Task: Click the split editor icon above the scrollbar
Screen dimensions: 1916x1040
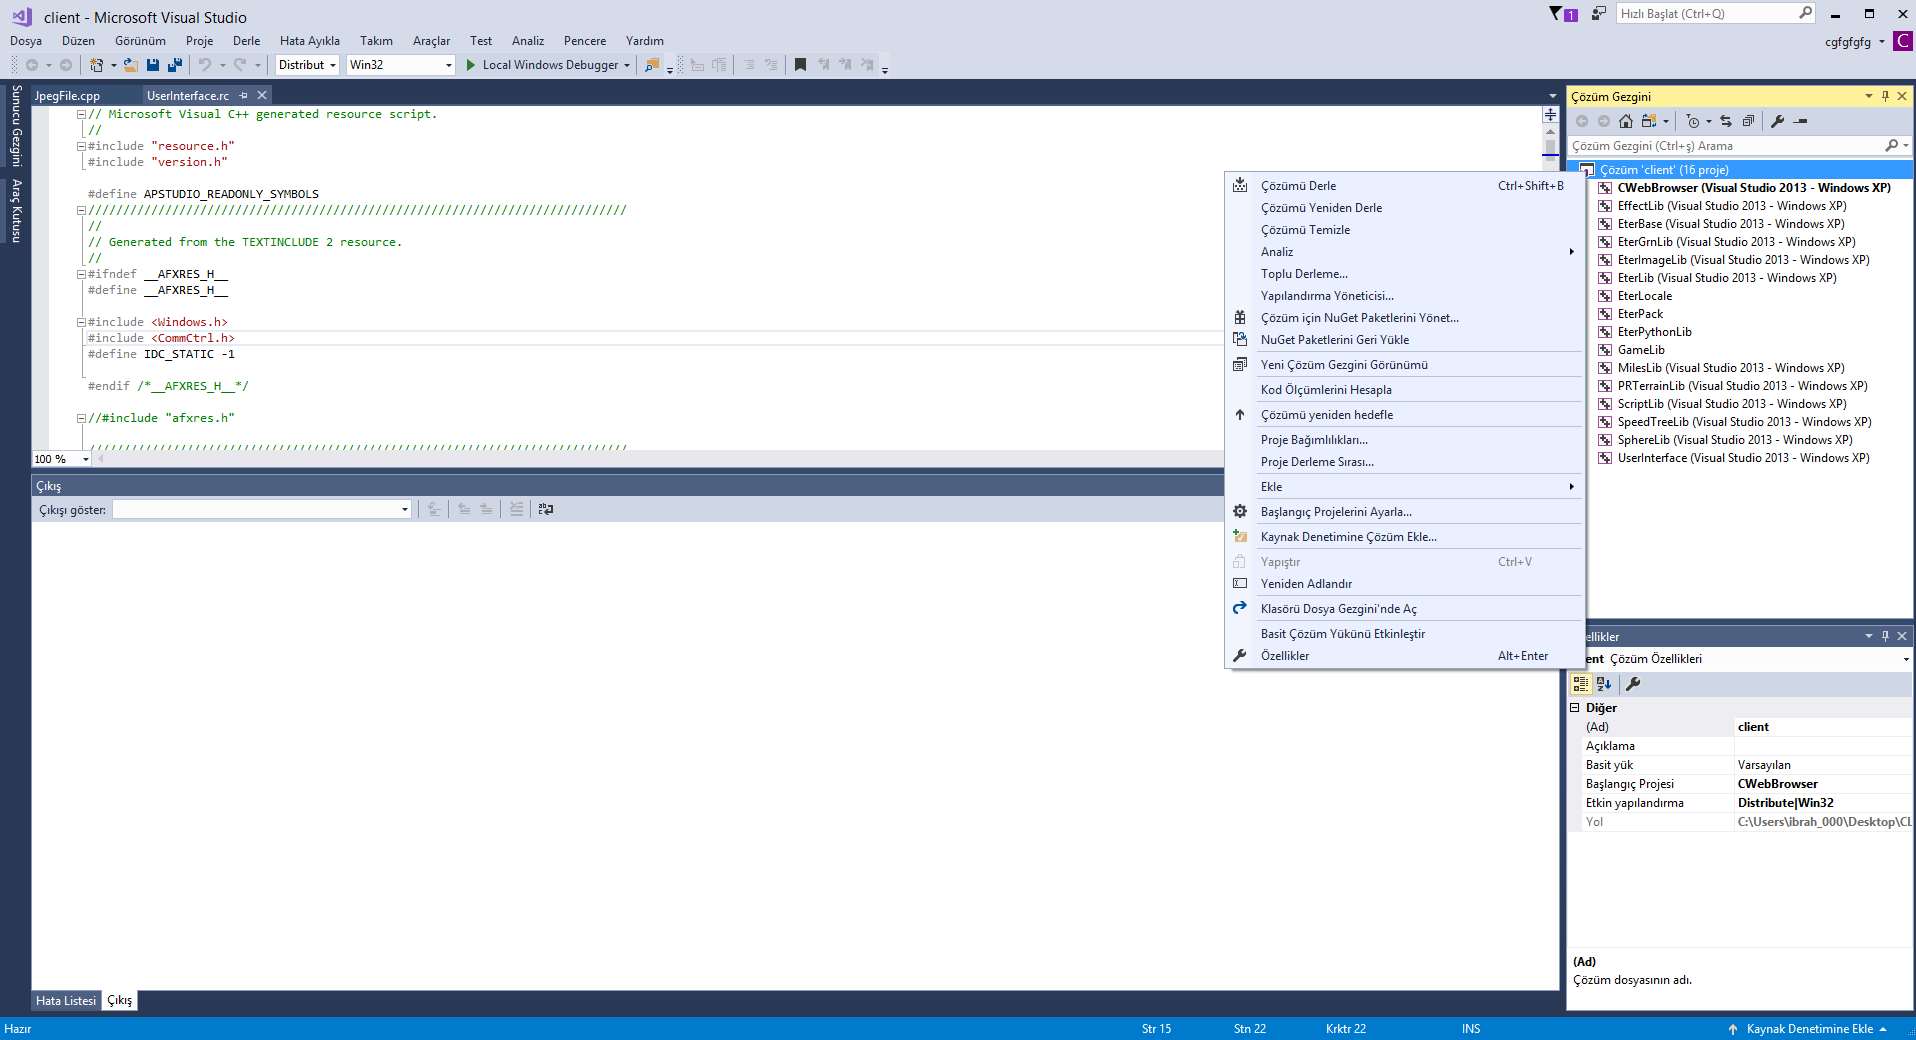Action: click(1550, 115)
